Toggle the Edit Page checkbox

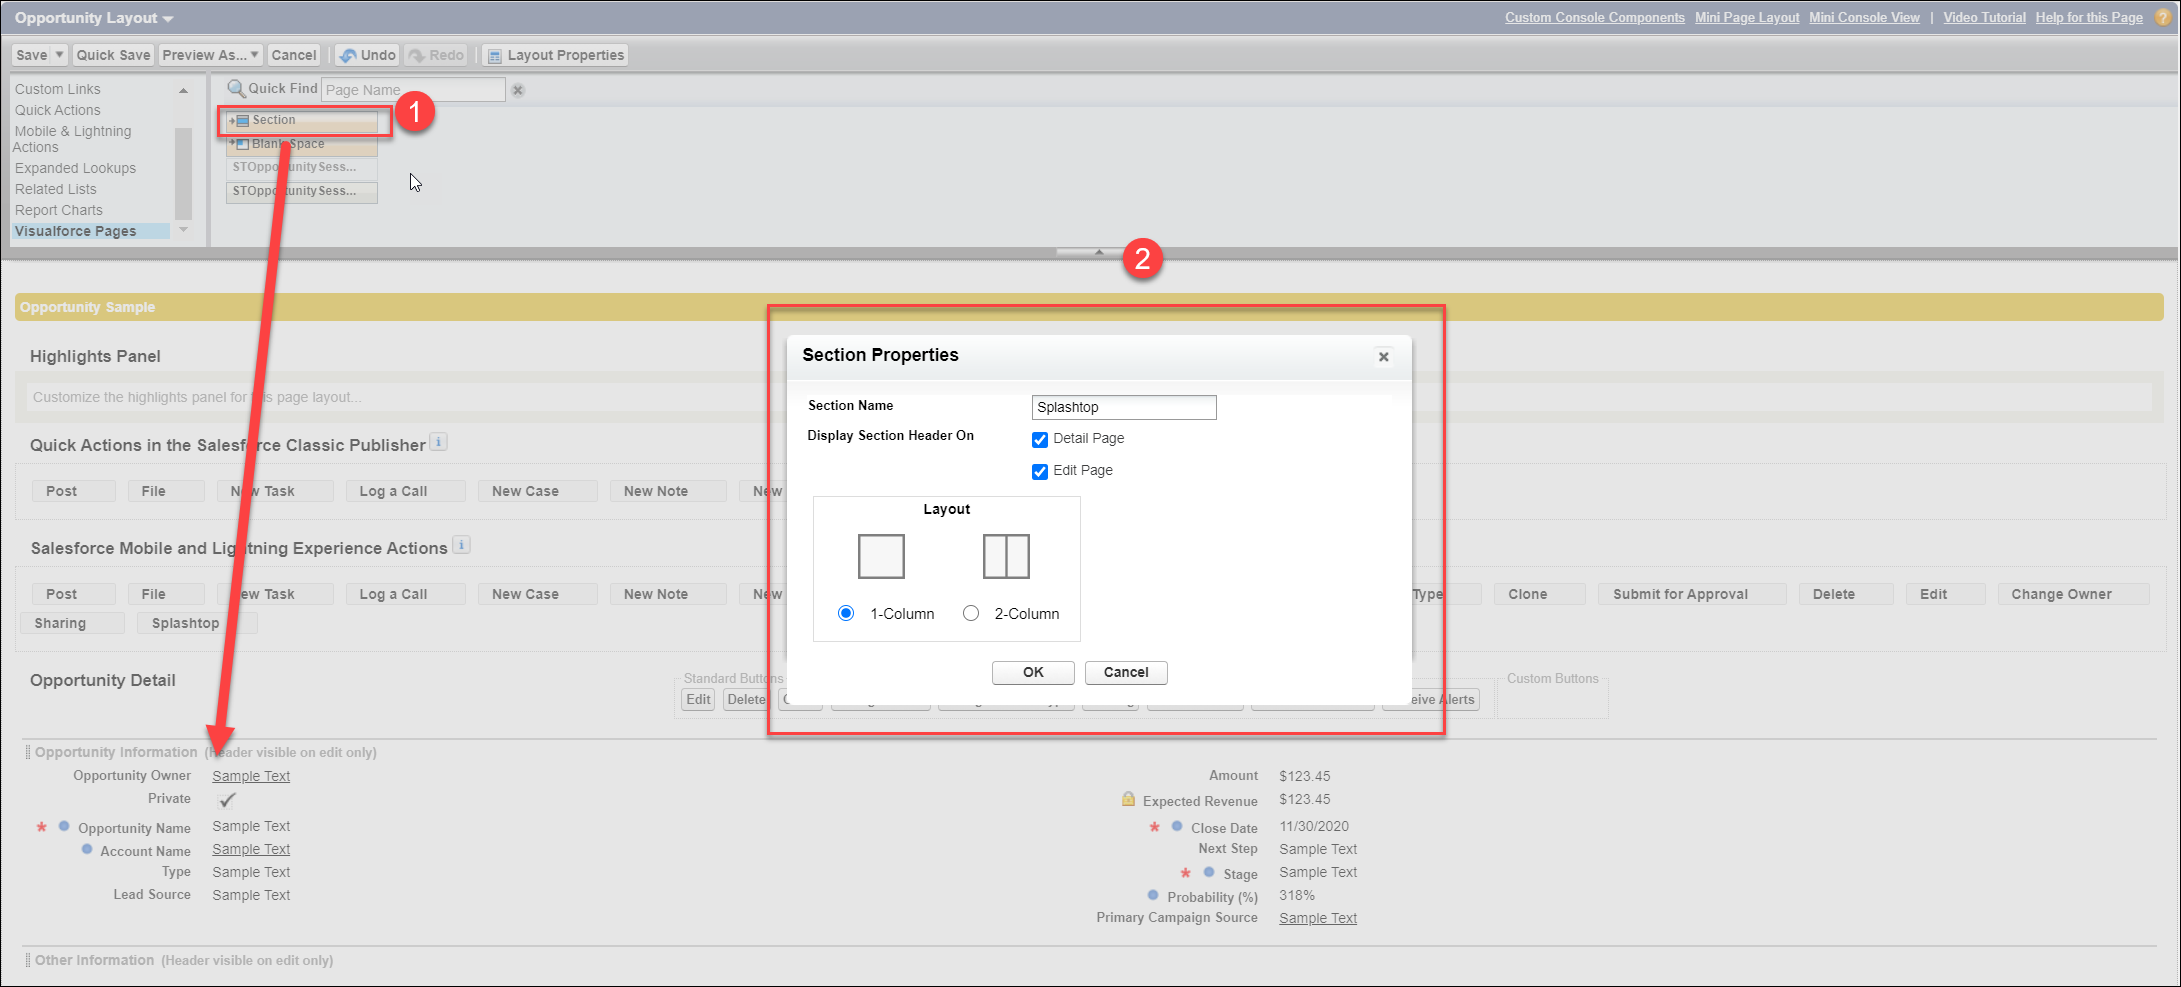tap(1040, 472)
